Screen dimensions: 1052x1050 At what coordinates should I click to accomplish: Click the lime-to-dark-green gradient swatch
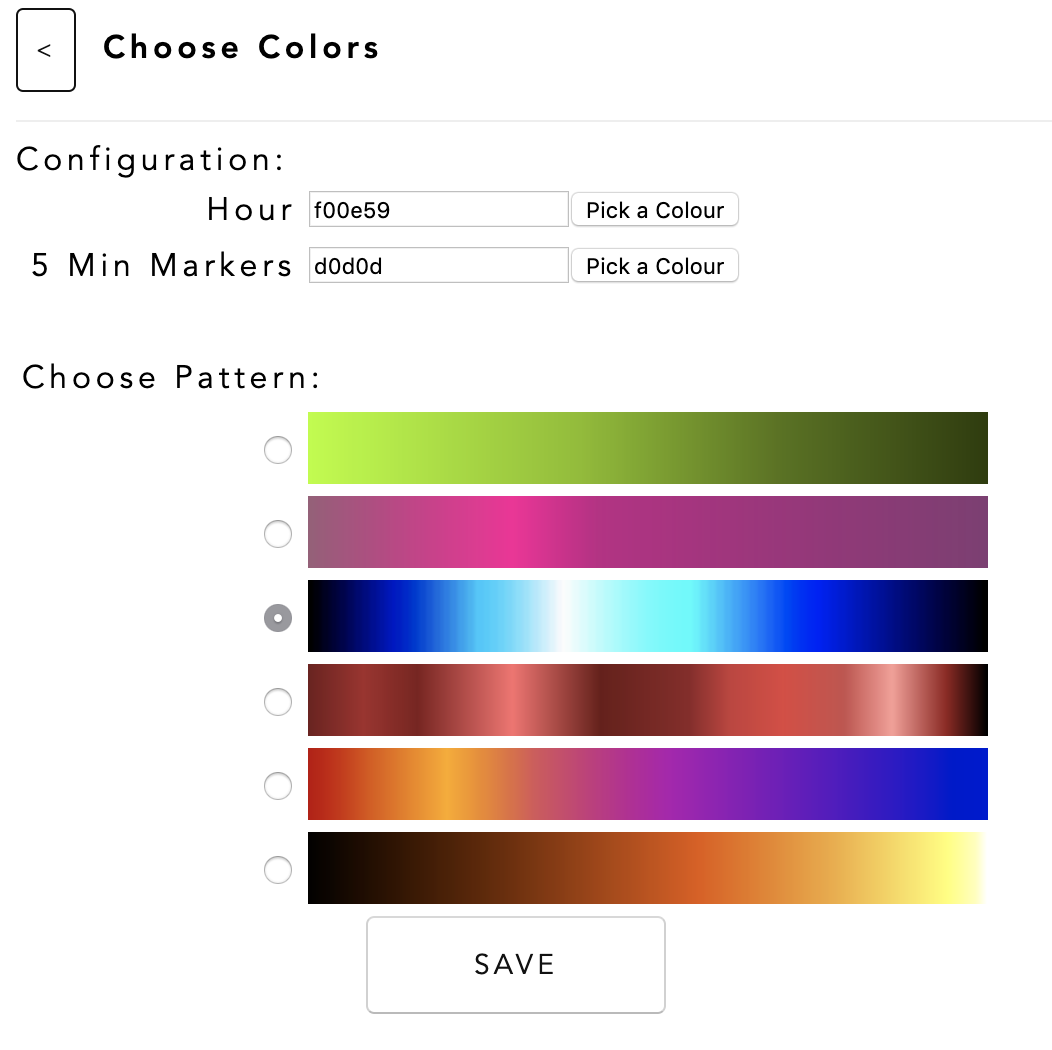pos(647,448)
